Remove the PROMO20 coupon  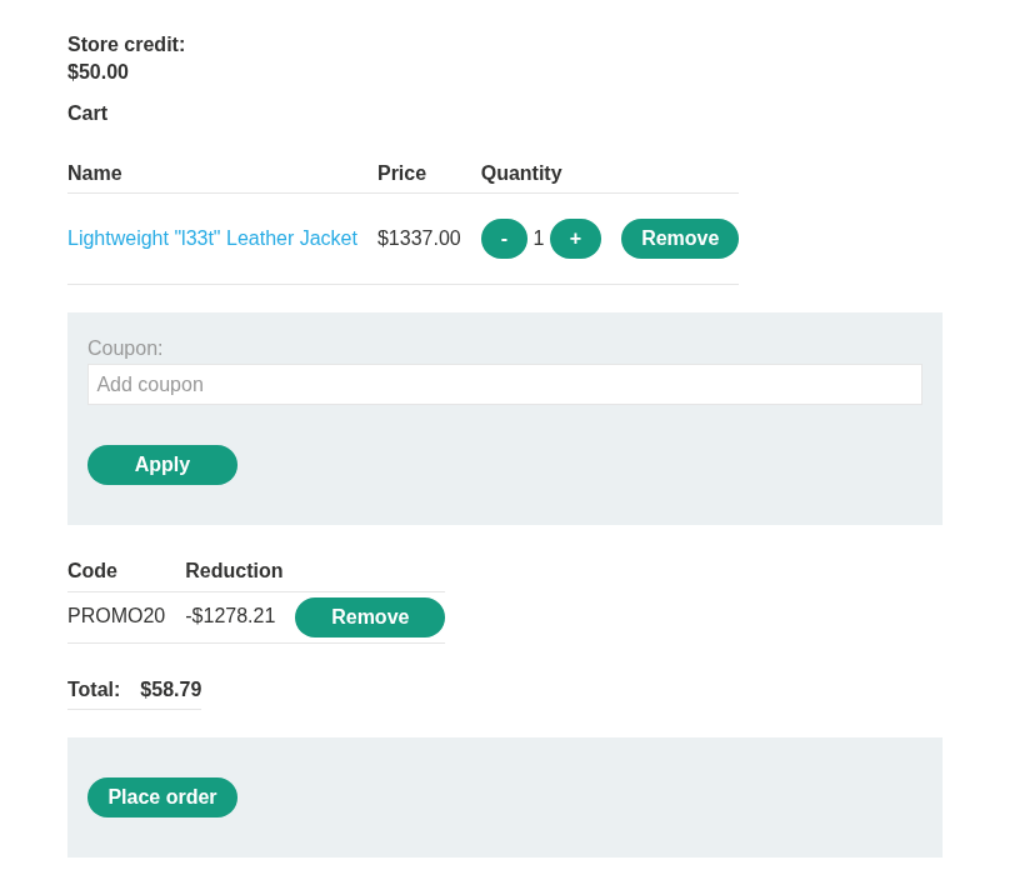(369, 617)
